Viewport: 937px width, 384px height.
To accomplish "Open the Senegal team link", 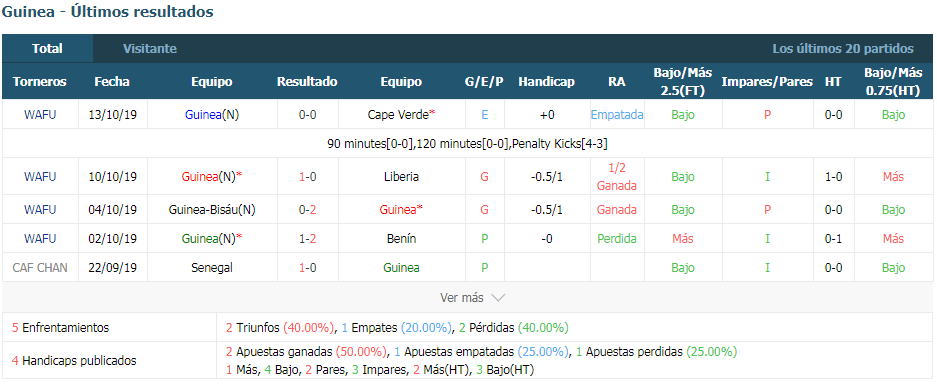I will tap(212, 268).
